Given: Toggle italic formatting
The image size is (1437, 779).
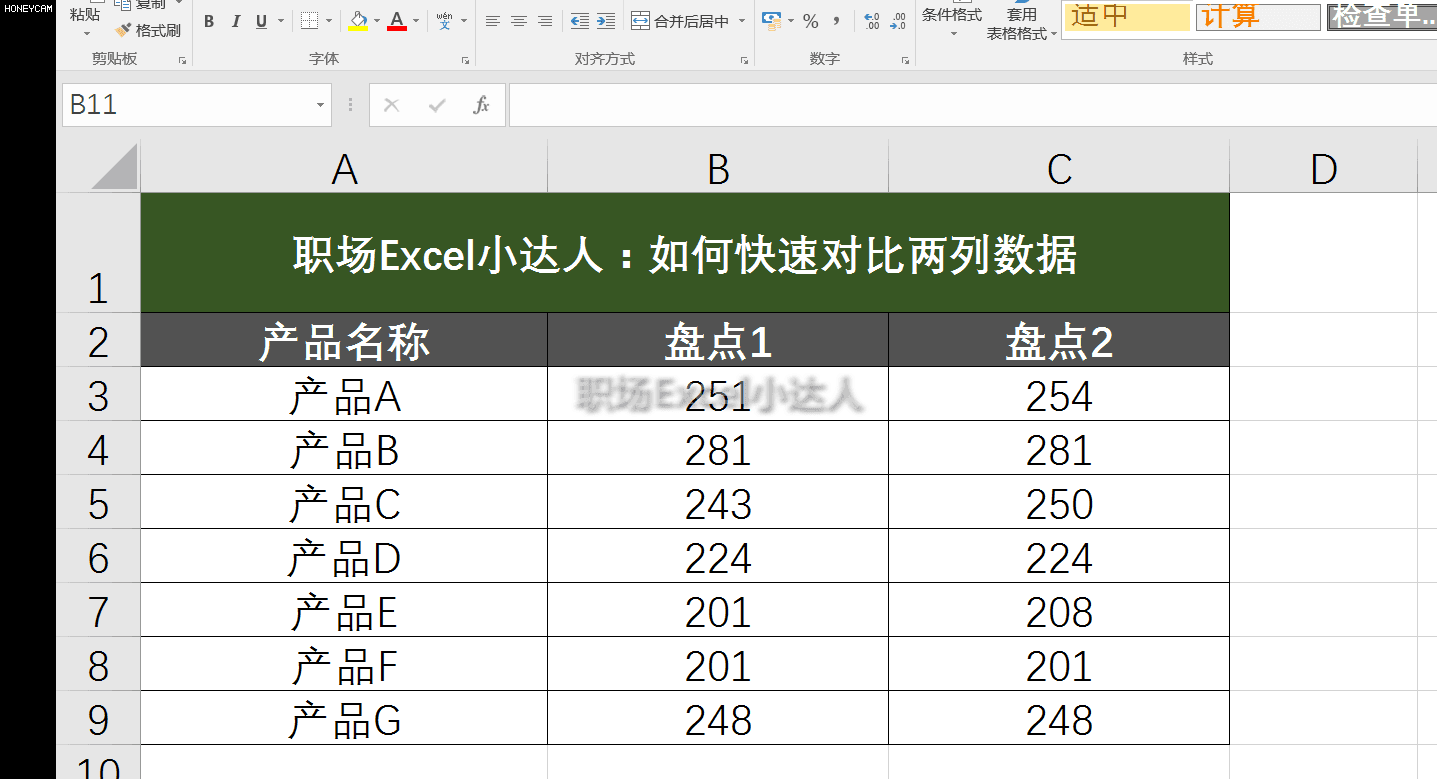Looking at the screenshot, I should (x=235, y=21).
